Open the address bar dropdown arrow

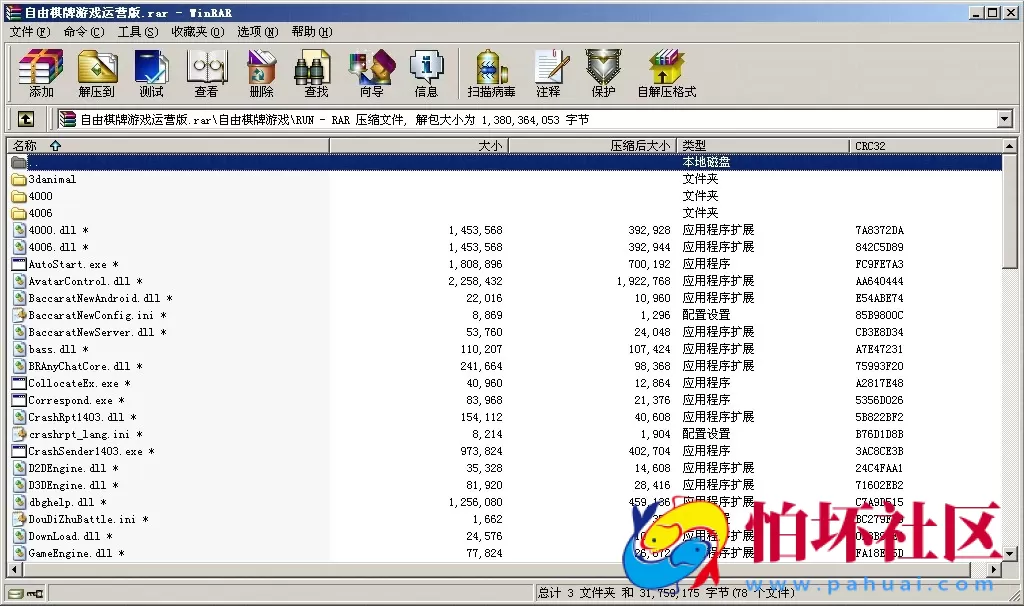[1004, 118]
